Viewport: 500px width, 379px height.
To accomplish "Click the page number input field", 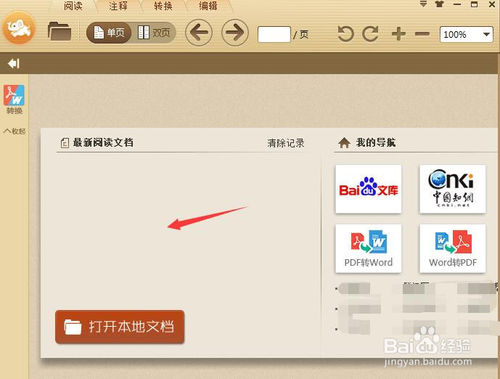I will [274, 34].
